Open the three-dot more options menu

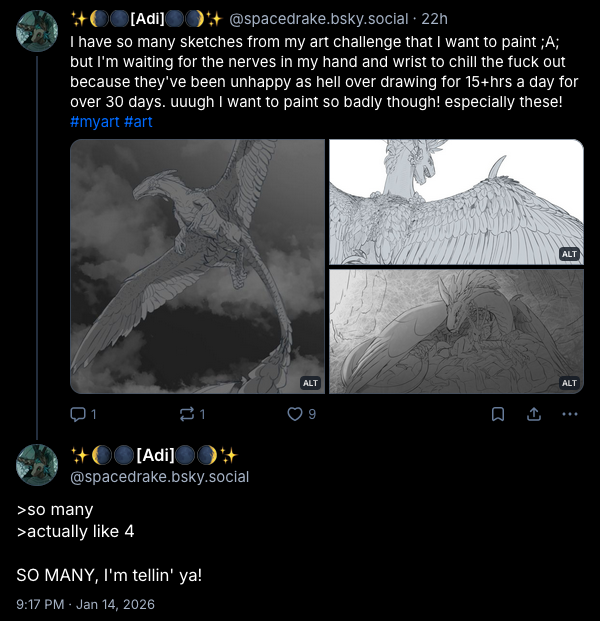pos(570,414)
